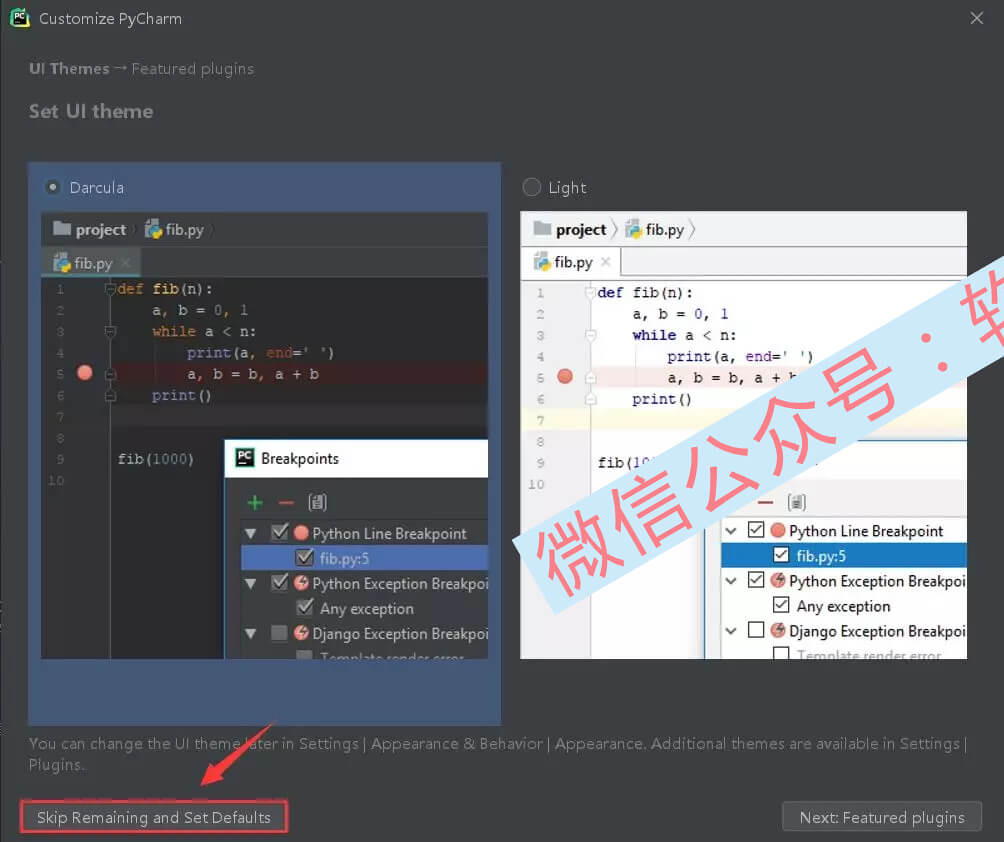Viewport: 1004px width, 842px height.
Task: Click red breakpoint dot in Light preview gutter
Action: pyautogui.click(x=565, y=376)
